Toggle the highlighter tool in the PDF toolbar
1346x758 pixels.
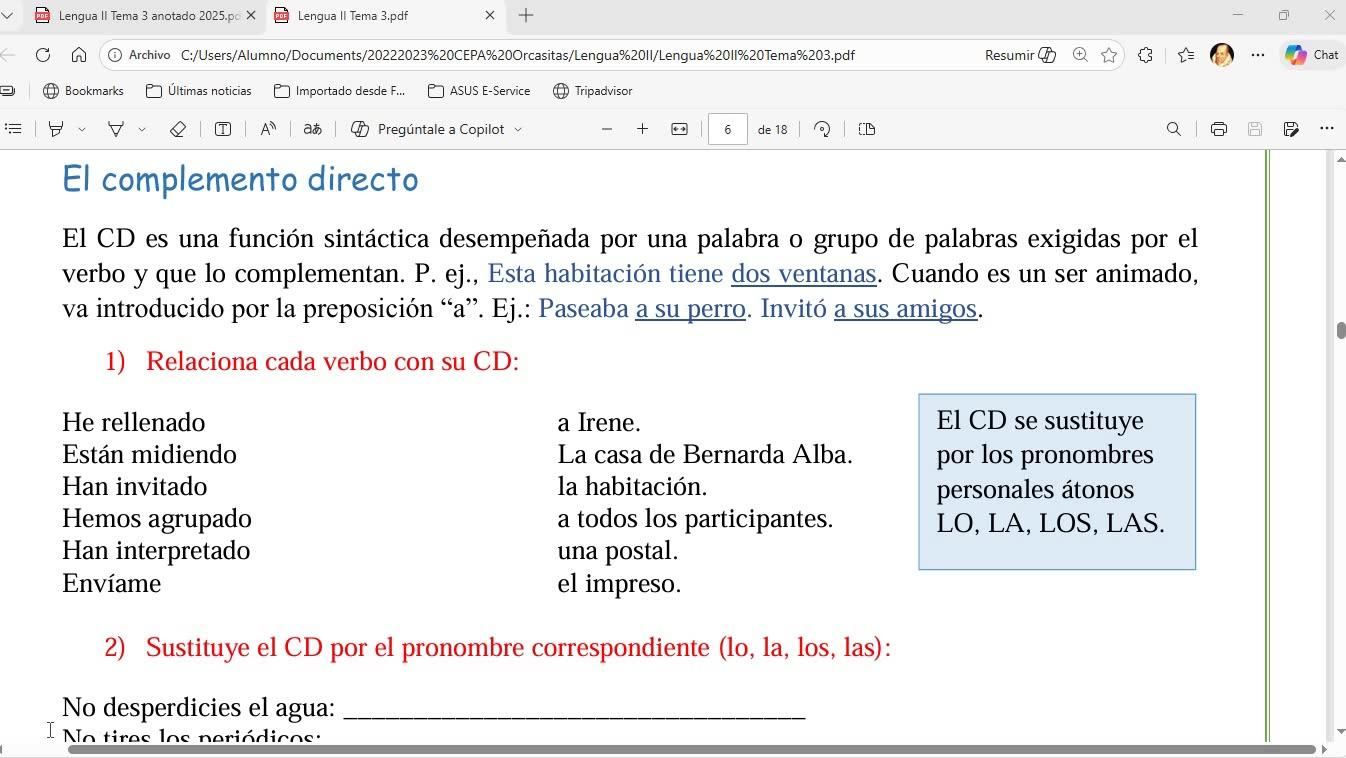tap(57, 129)
